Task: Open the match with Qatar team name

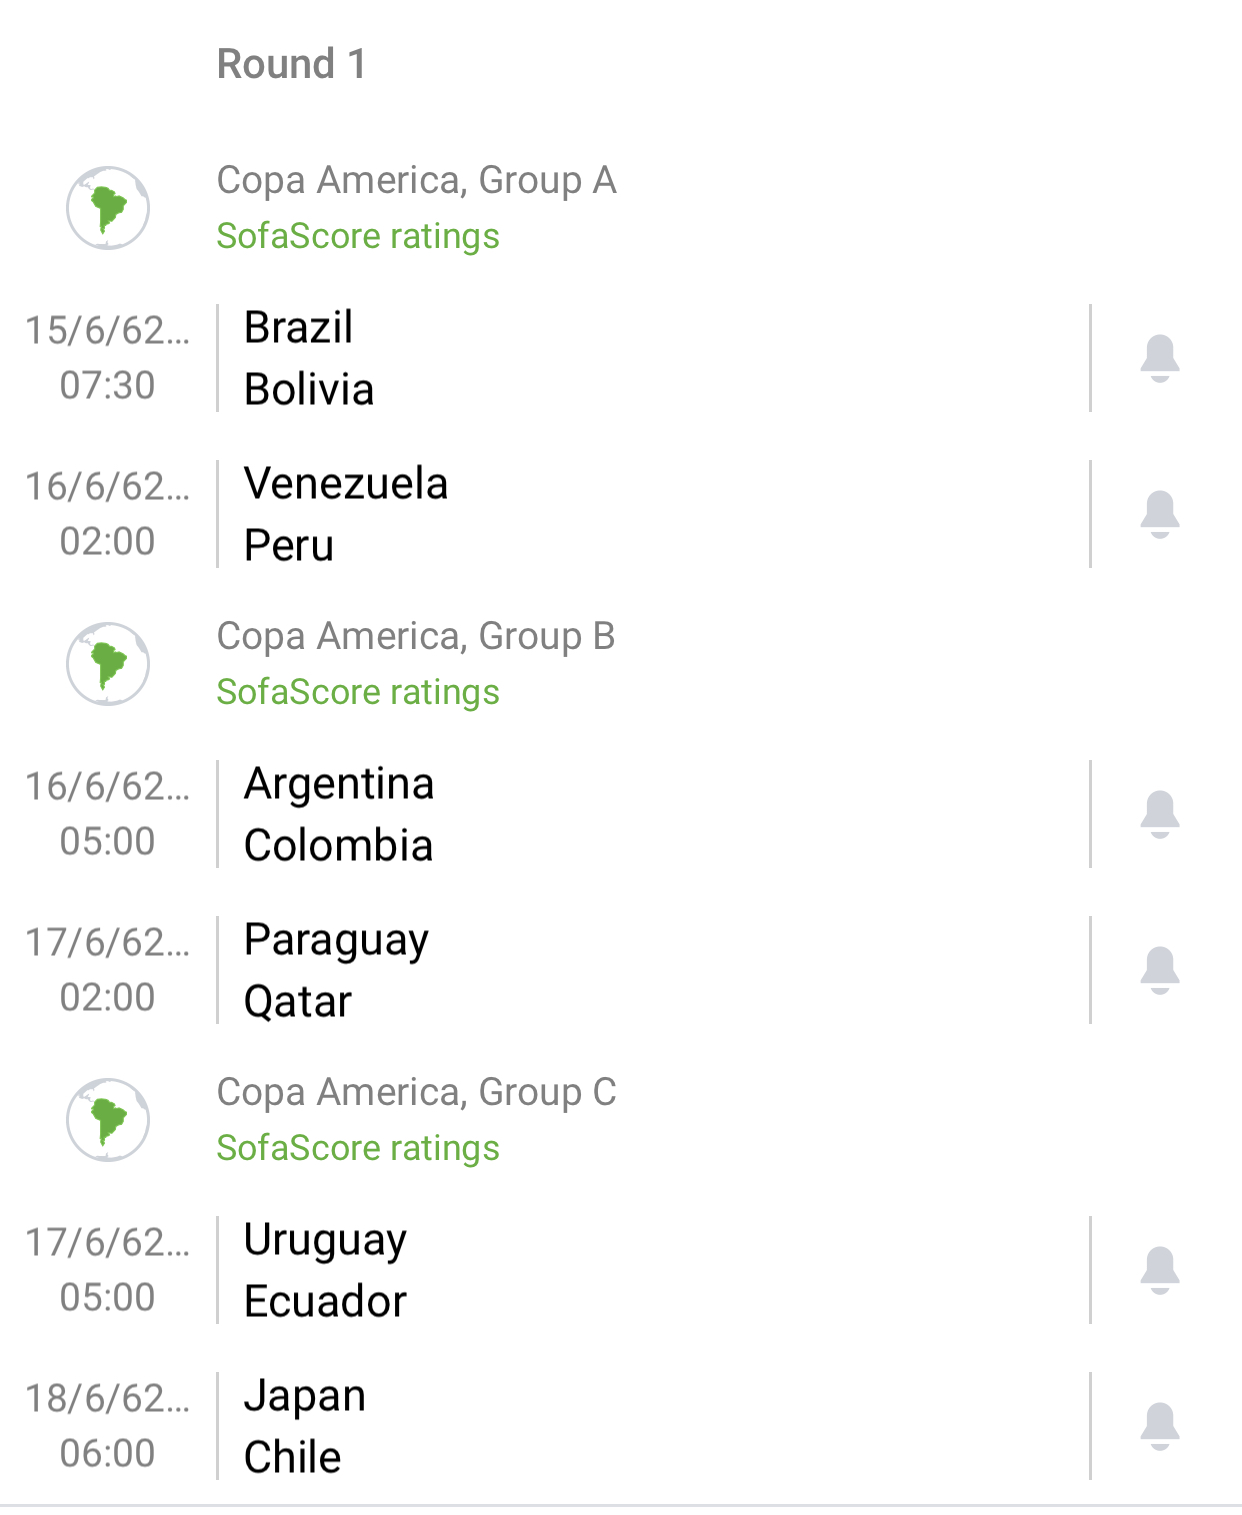Action: point(298,1001)
